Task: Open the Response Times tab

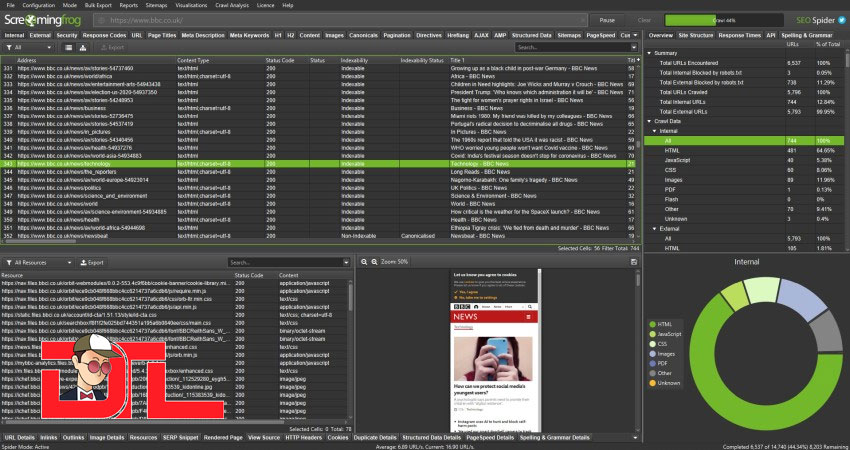Action: click(x=739, y=35)
